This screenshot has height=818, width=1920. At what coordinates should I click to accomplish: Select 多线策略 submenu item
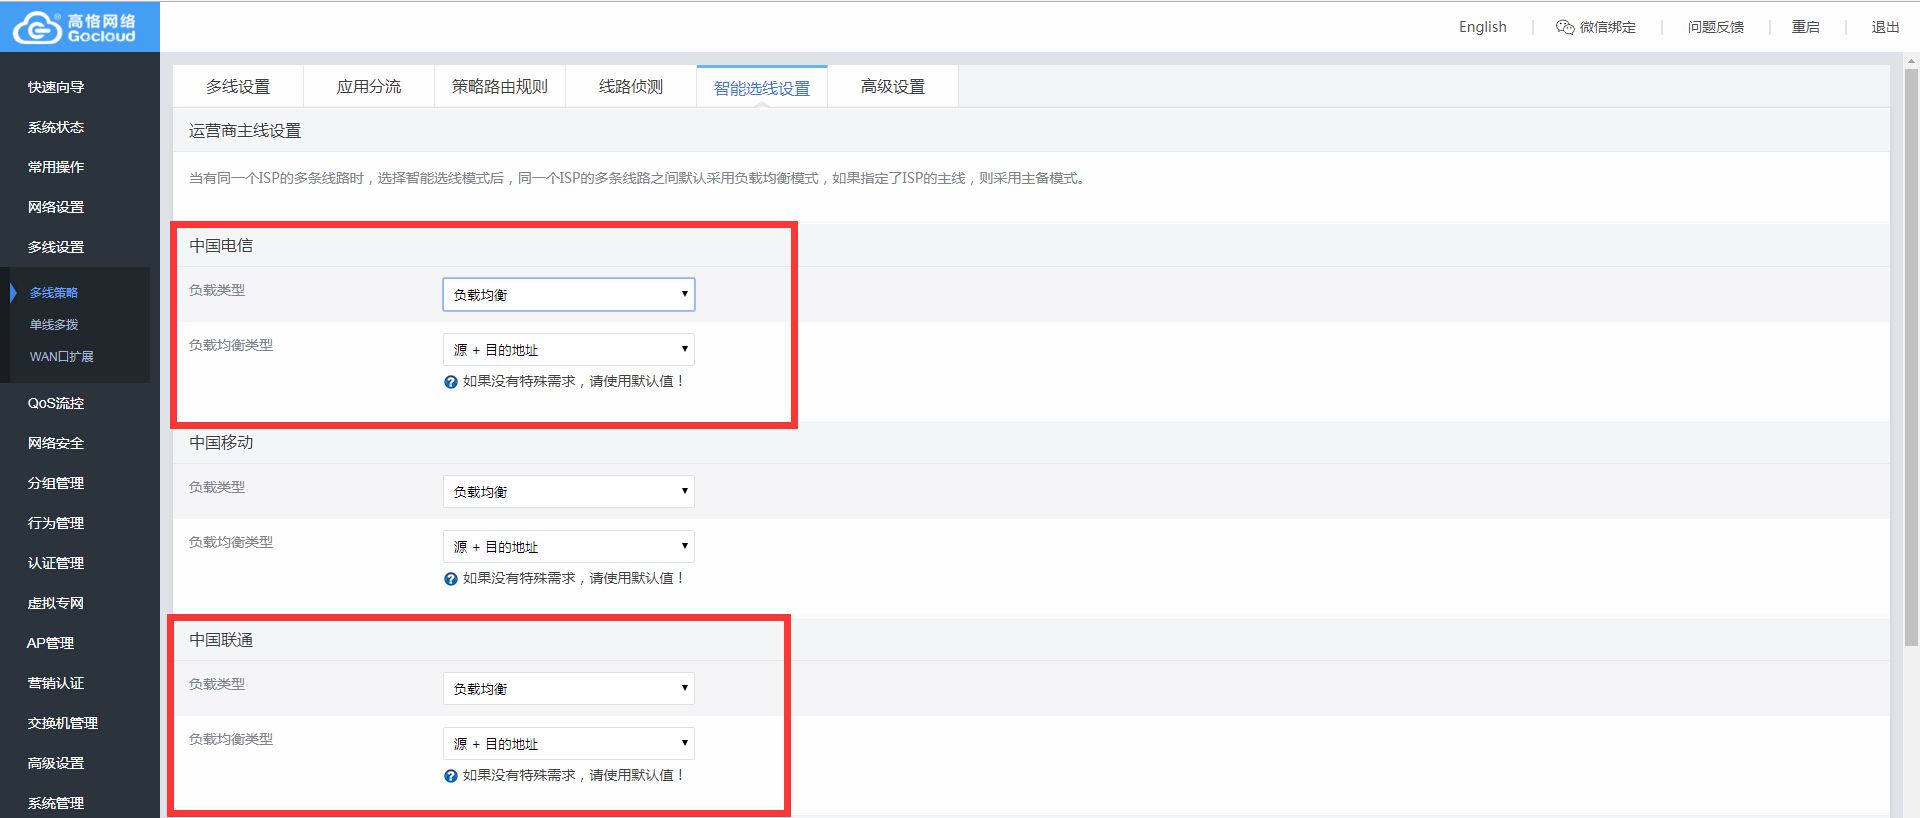point(54,293)
